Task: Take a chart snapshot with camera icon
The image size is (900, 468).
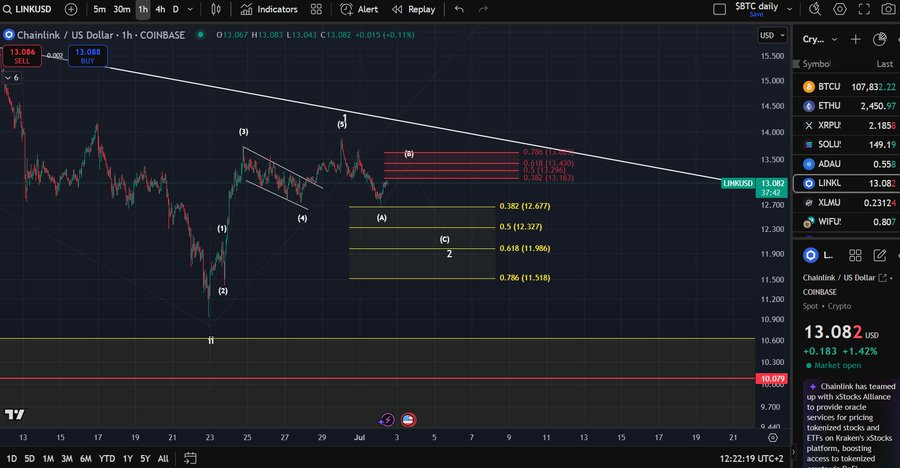Action: pos(889,9)
